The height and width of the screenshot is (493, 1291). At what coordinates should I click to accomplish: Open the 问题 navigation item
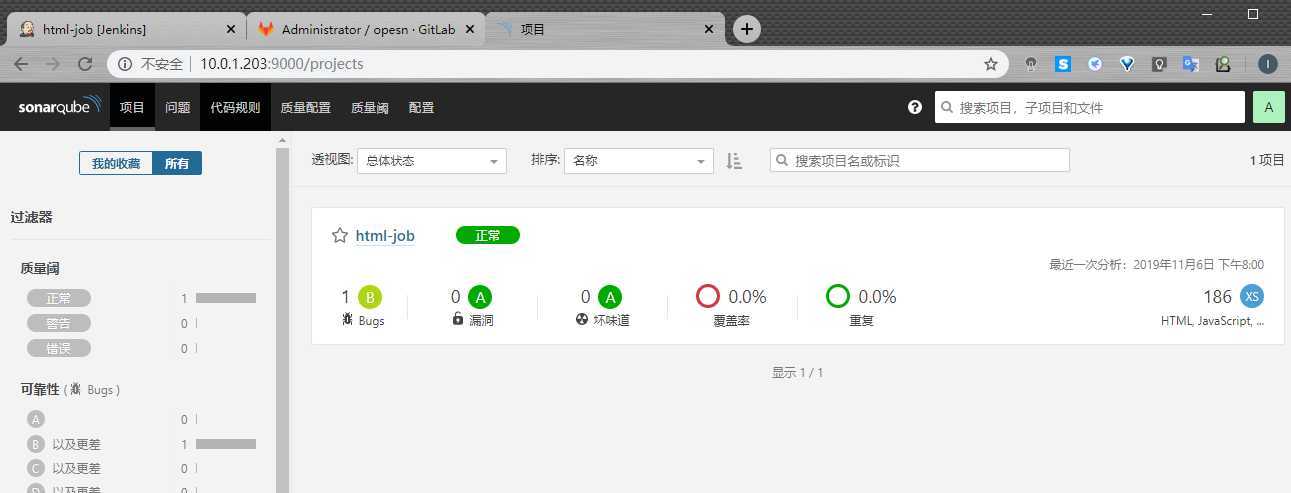pyautogui.click(x=177, y=107)
